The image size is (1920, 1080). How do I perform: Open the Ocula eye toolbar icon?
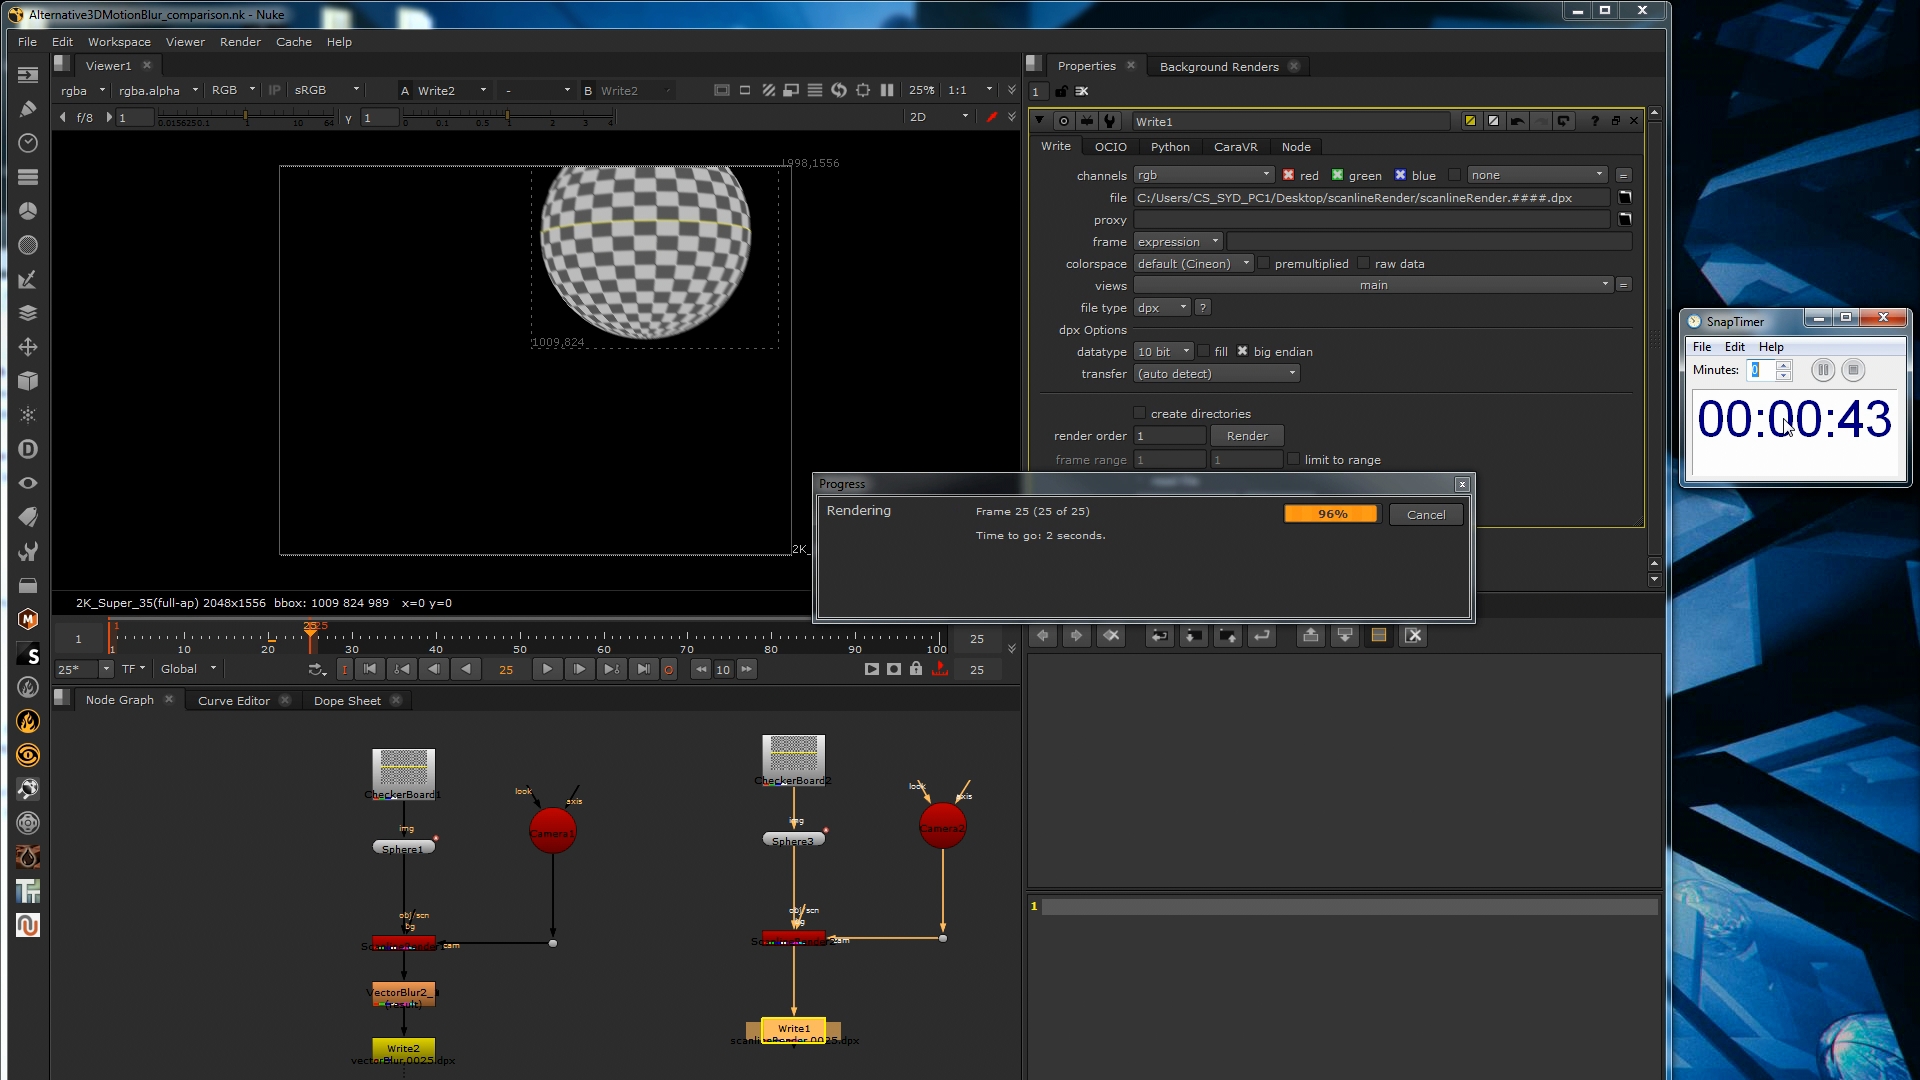pos(28,755)
